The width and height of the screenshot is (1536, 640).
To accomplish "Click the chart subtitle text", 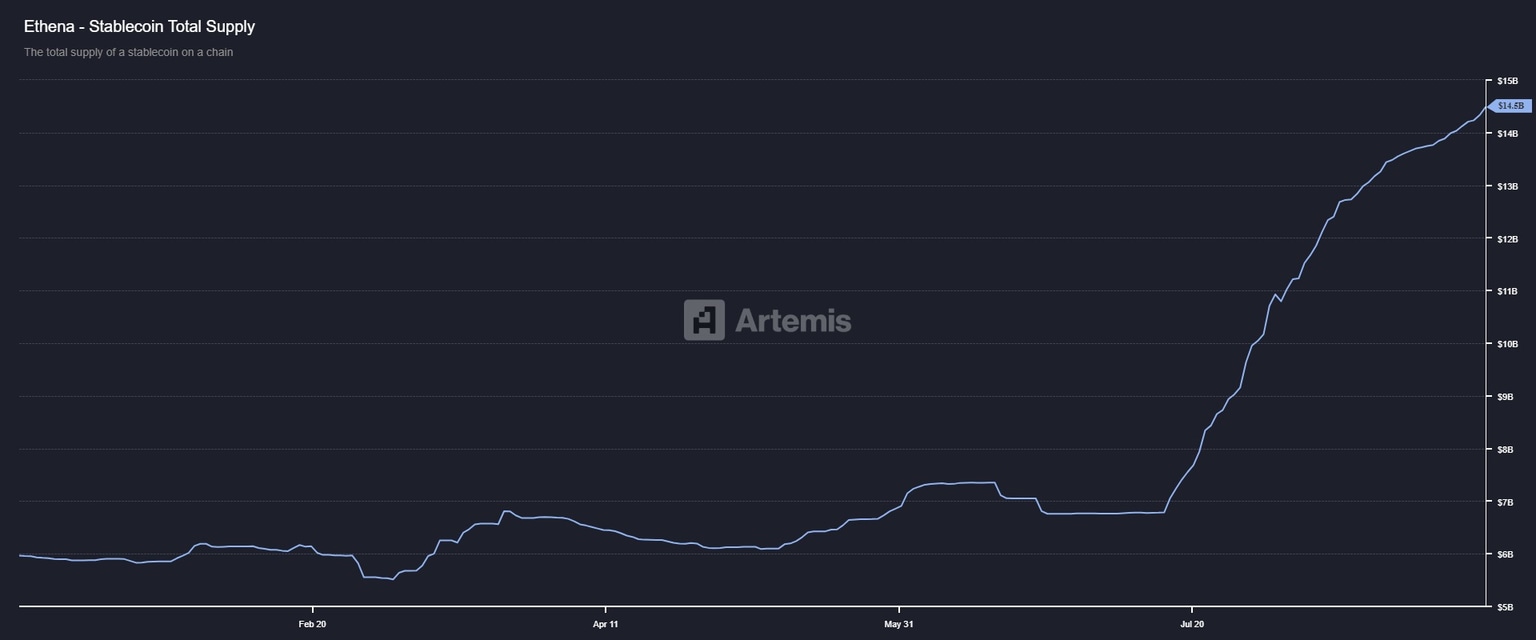I will 130,51.
